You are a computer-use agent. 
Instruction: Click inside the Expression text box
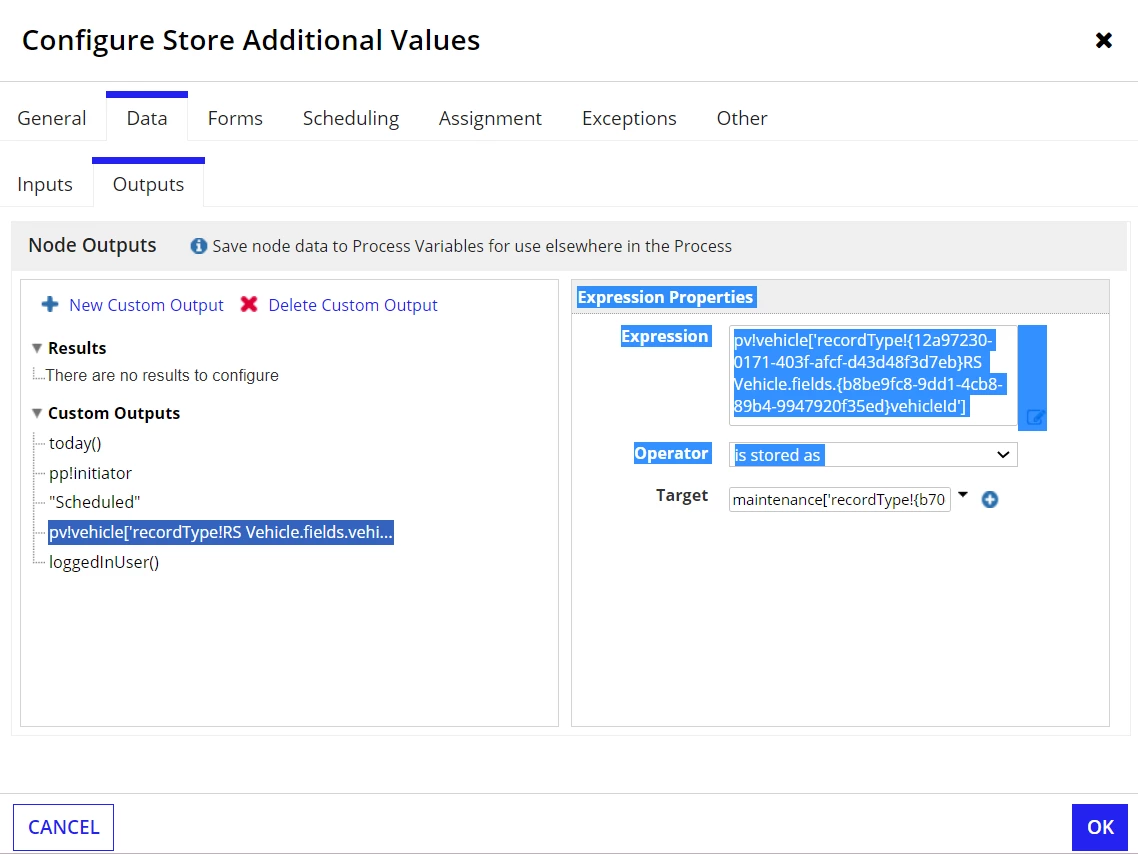pyautogui.click(x=873, y=375)
